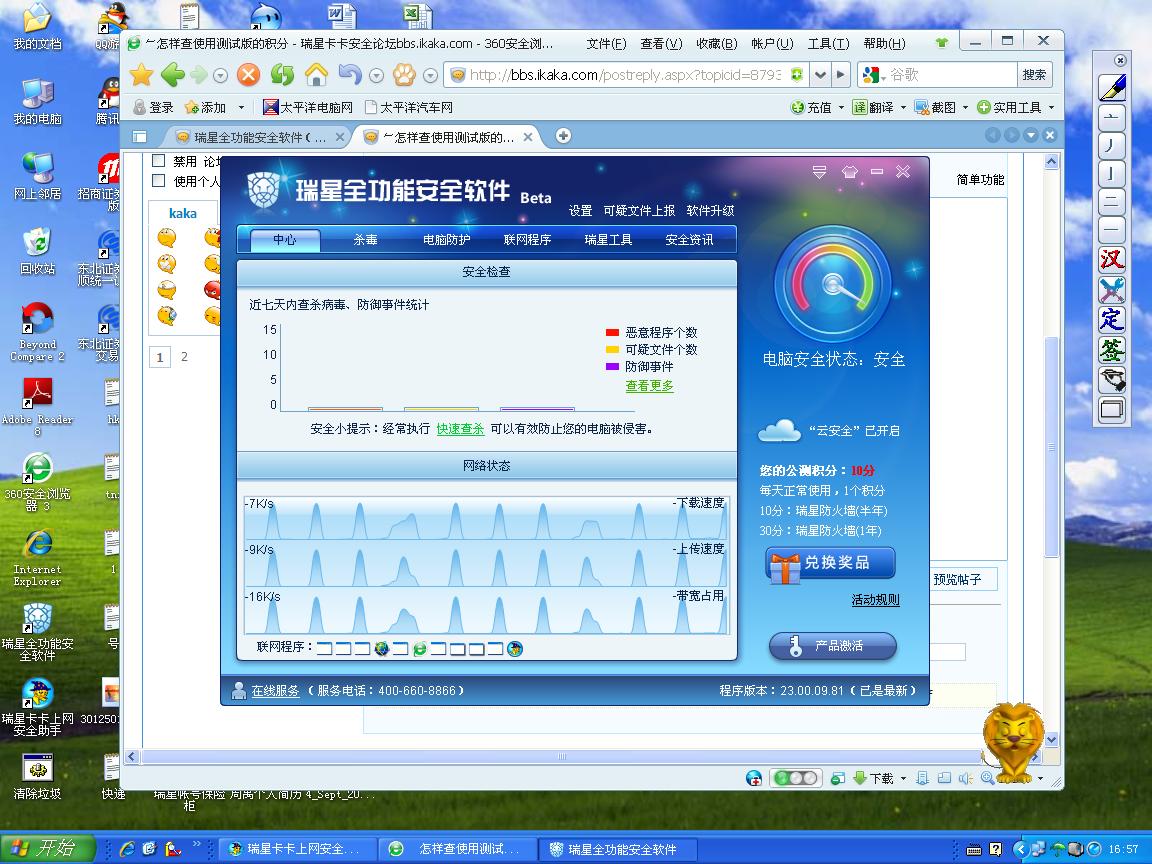Open Internet Explorer desktop shortcut
The image size is (1152, 864).
pyautogui.click(x=37, y=556)
